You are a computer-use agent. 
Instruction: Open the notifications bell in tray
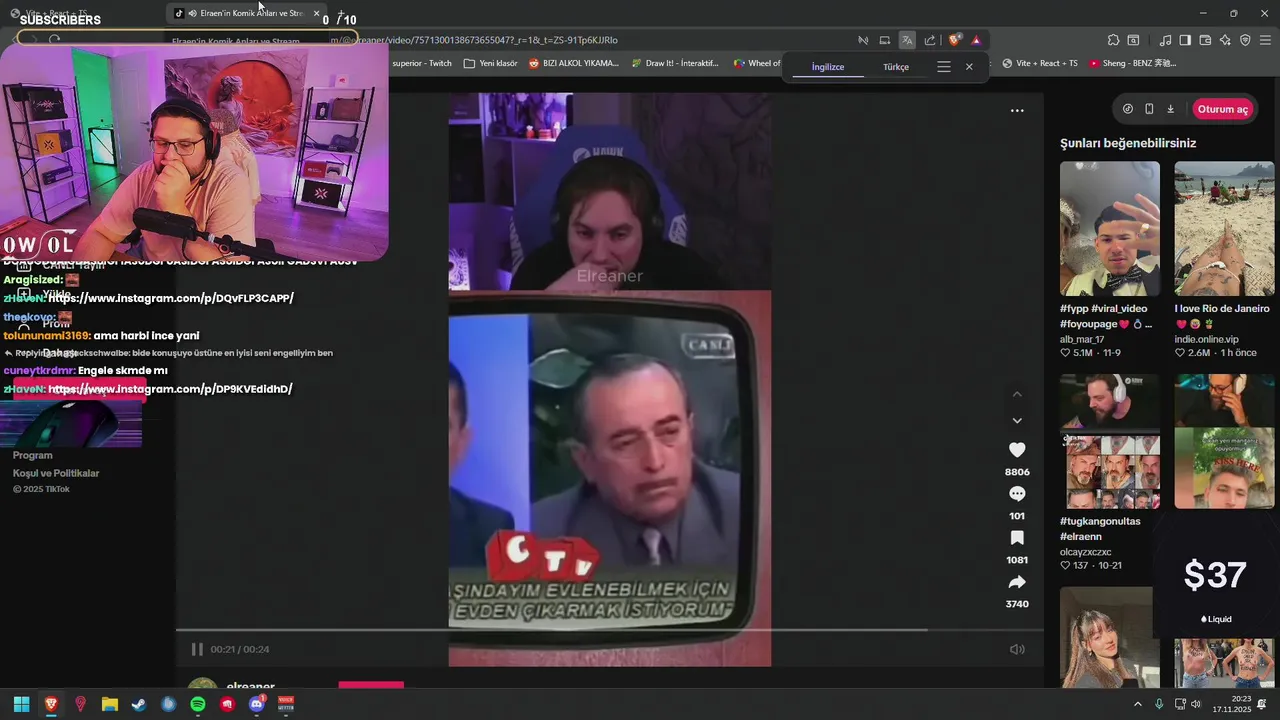(1262, 704)
